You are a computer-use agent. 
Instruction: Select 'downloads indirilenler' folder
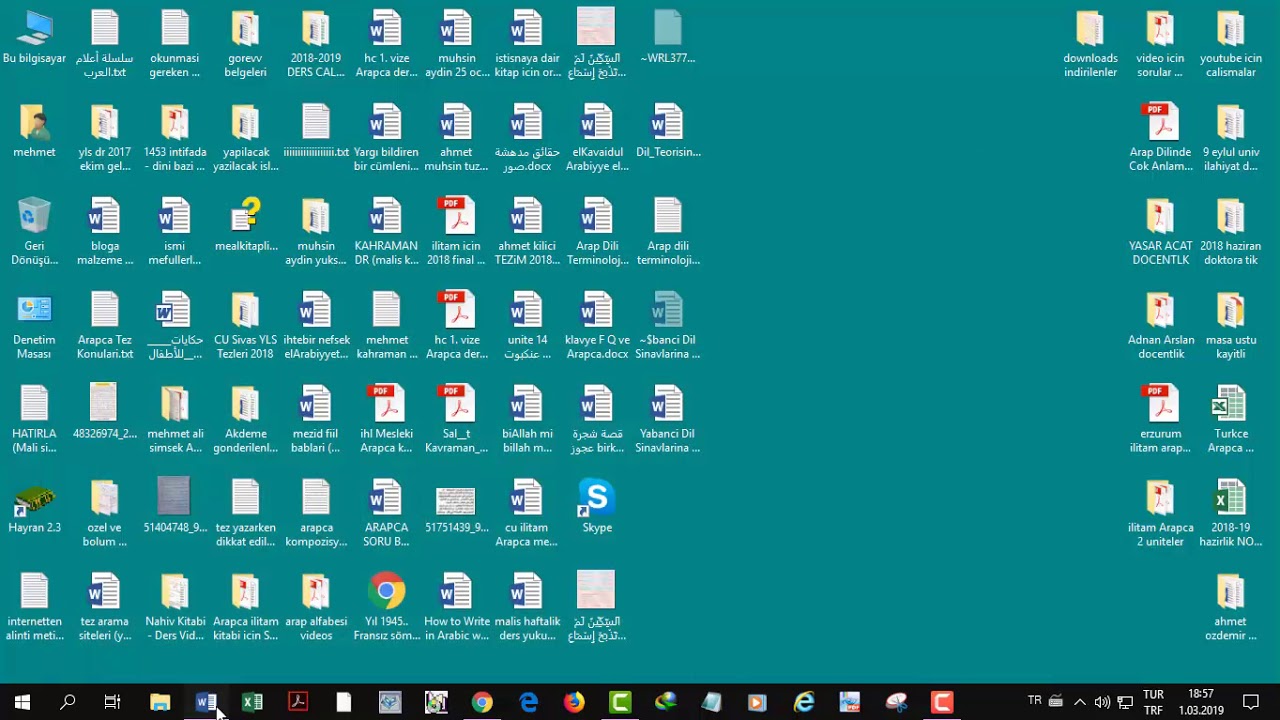click(x=1090, y=44)
